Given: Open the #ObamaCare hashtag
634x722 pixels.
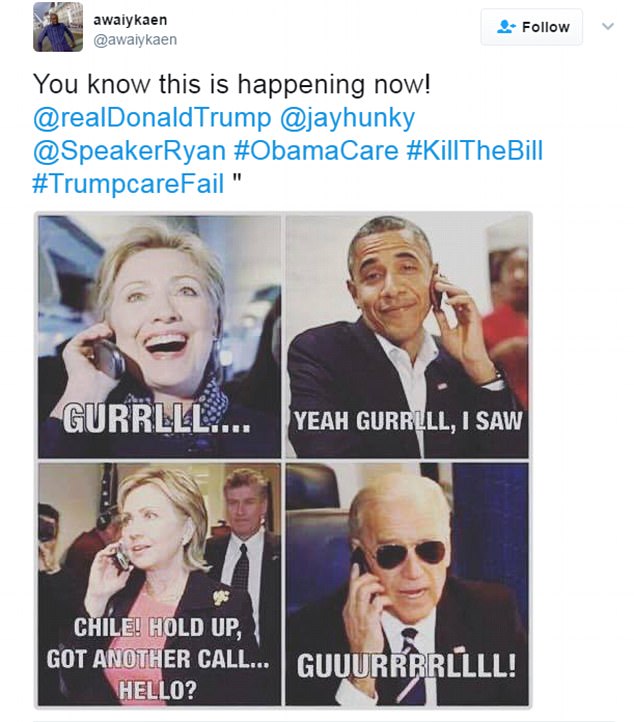Looking at the screenshot, I should [x=316, y=151].
